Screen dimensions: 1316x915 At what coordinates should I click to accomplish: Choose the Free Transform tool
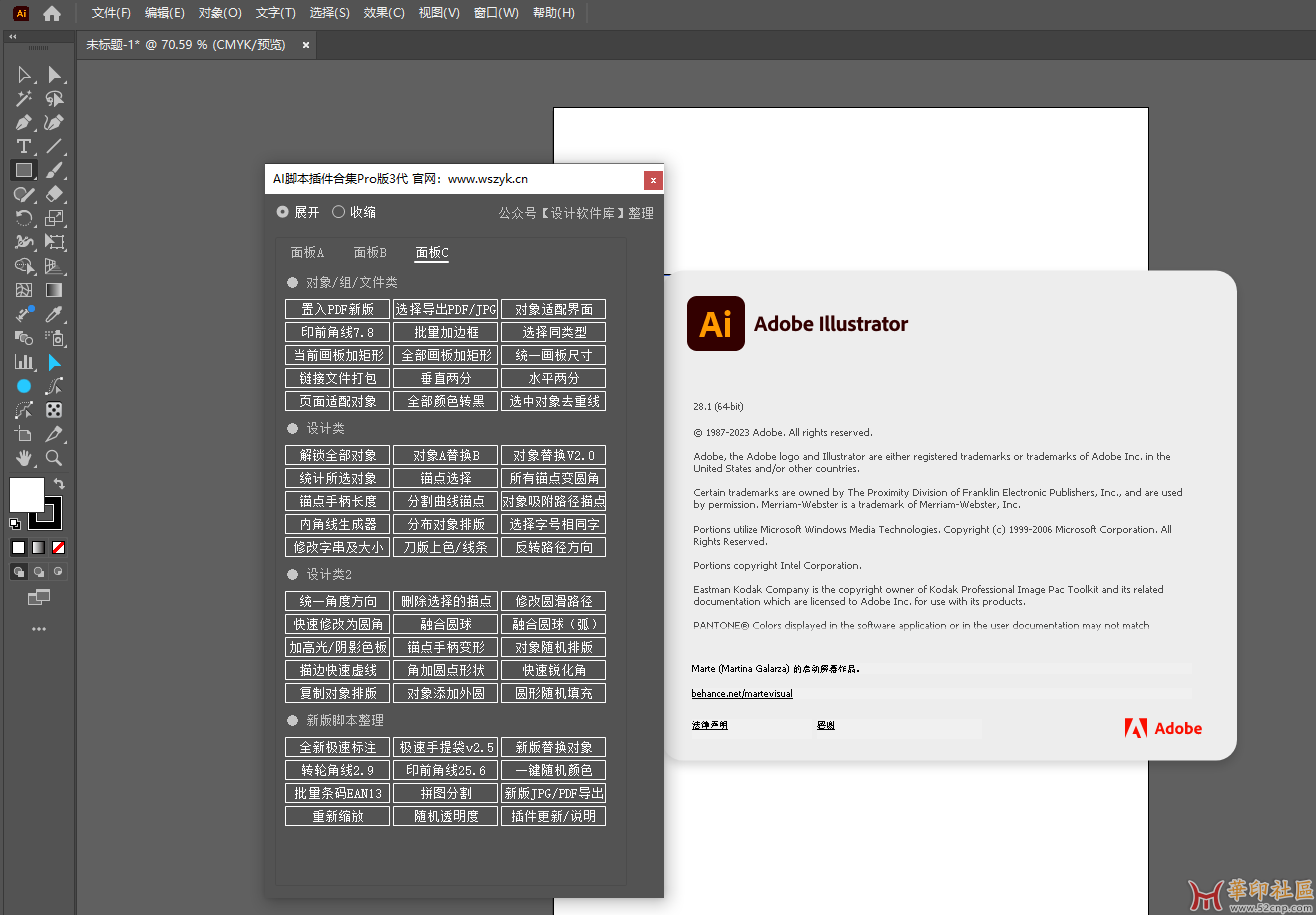54,242
